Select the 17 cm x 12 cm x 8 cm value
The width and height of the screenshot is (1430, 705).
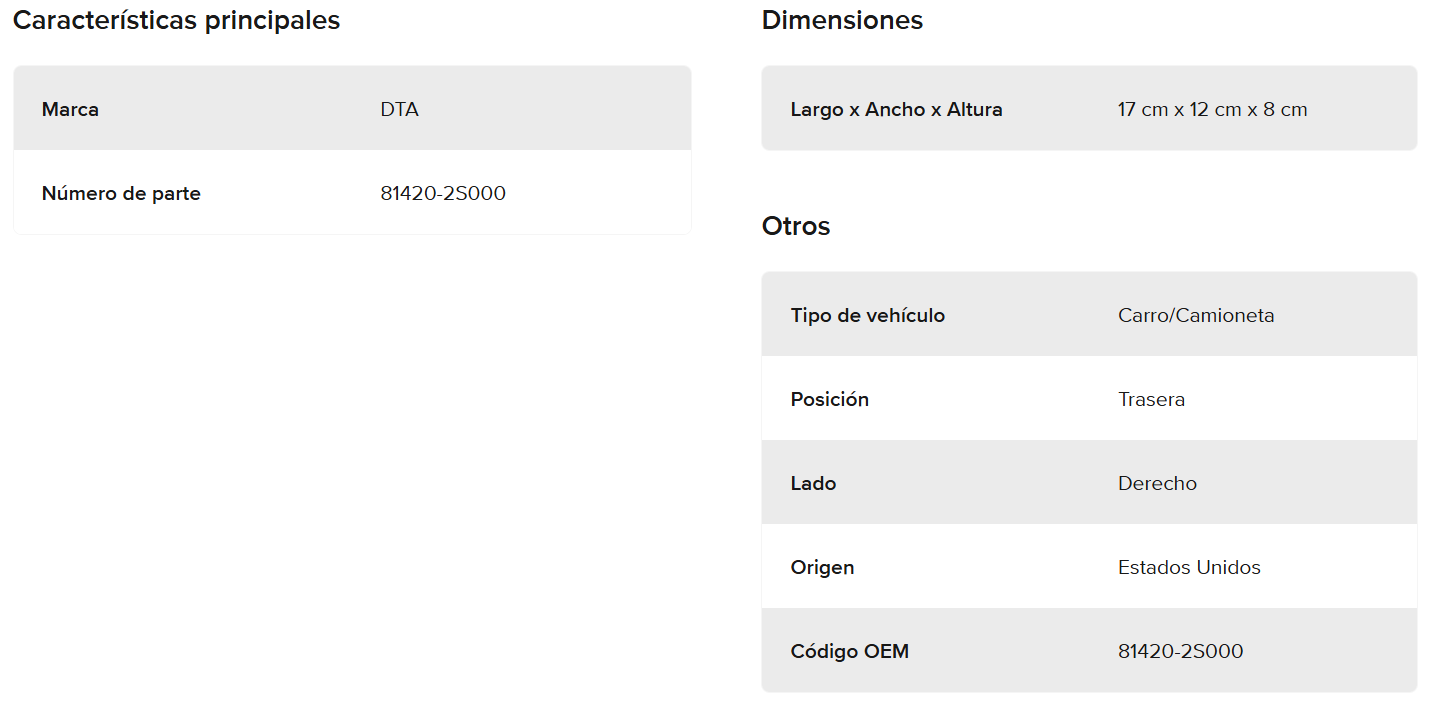pyautogui.click(x=1212, y=110)
